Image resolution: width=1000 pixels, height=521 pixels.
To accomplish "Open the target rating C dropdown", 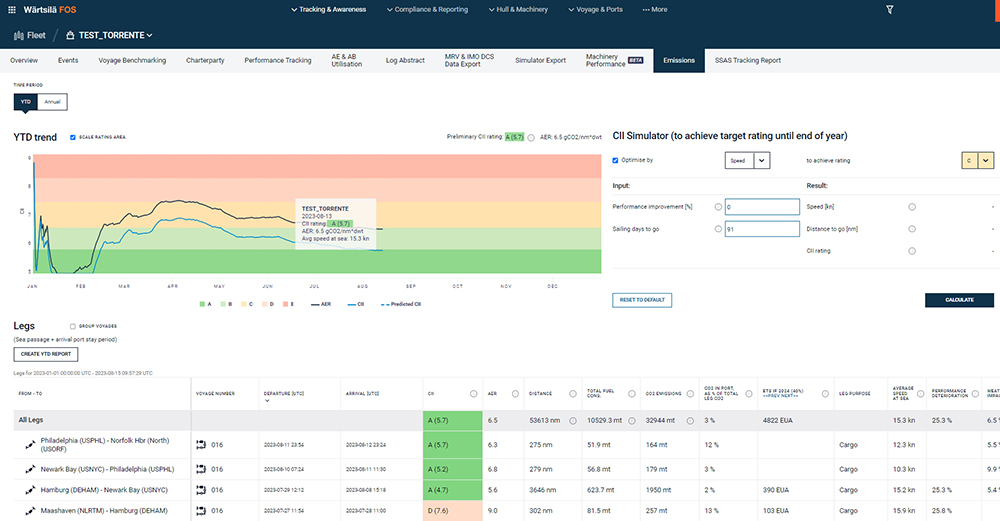I will tap(987, 160).
